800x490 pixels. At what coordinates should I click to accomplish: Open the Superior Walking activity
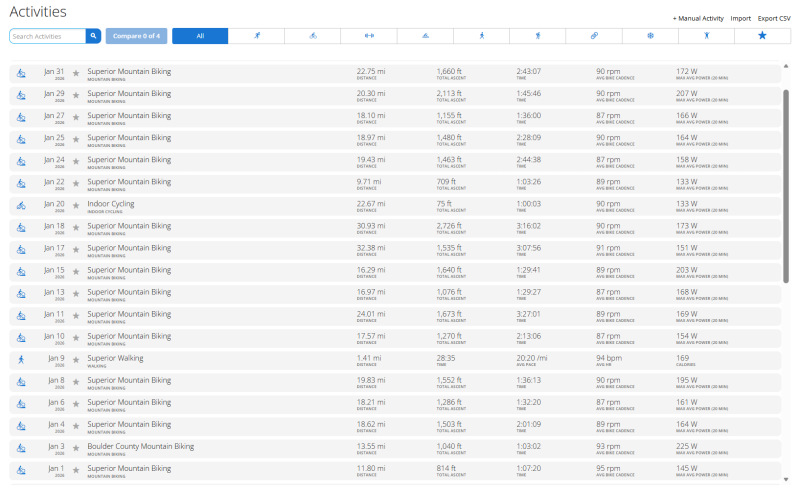click(115, 358)
